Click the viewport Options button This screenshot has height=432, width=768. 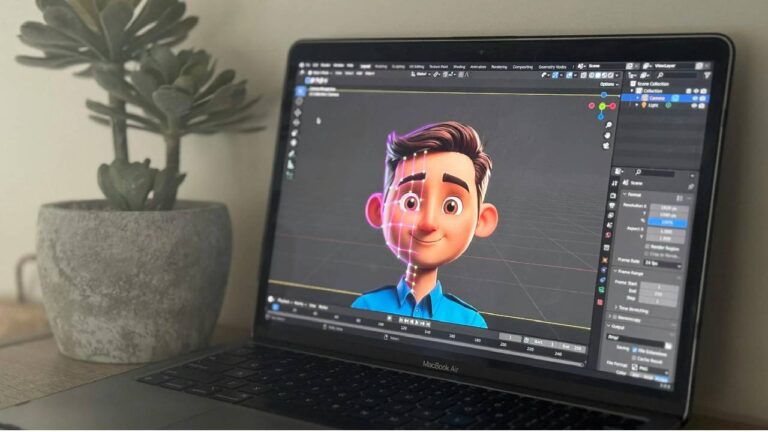pos(609,84)
